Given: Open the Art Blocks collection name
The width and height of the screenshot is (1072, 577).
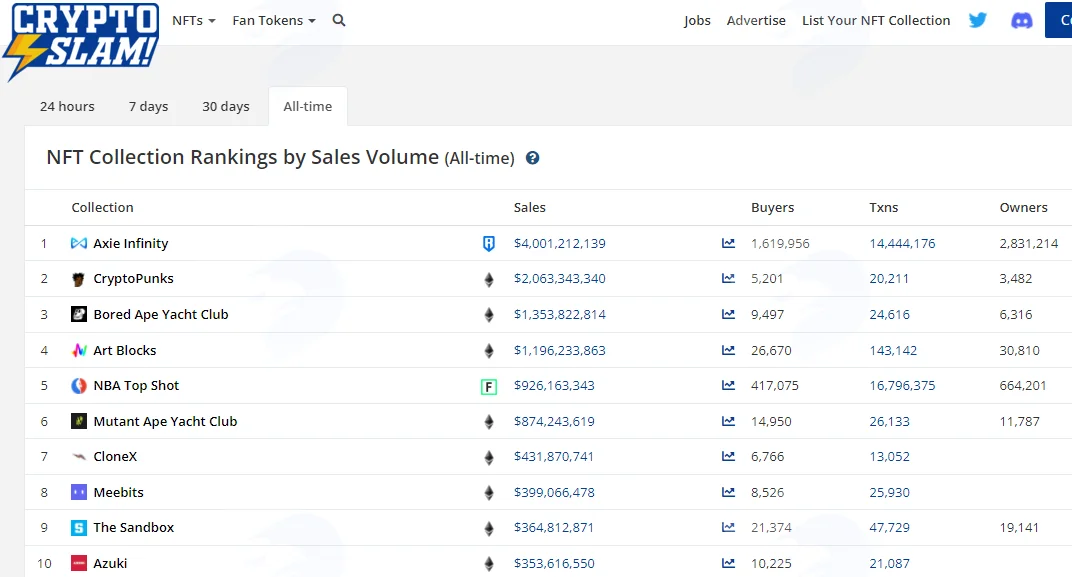Looking at the screenshot, I should (124, 350).
